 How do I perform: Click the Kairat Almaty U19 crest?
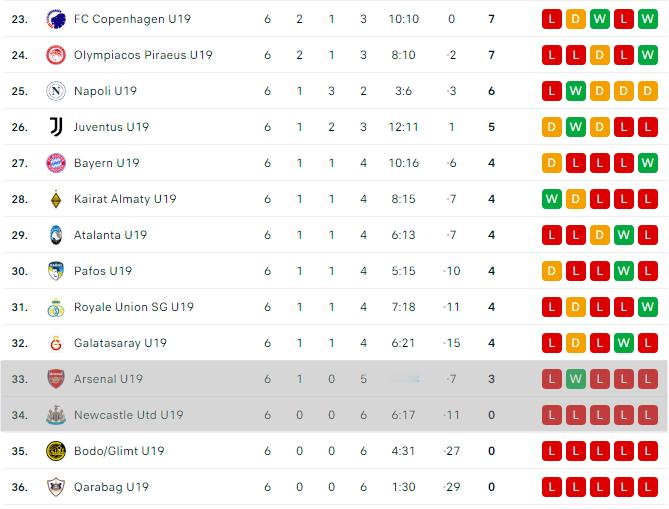pyautogui.click(x=56, y=199)
